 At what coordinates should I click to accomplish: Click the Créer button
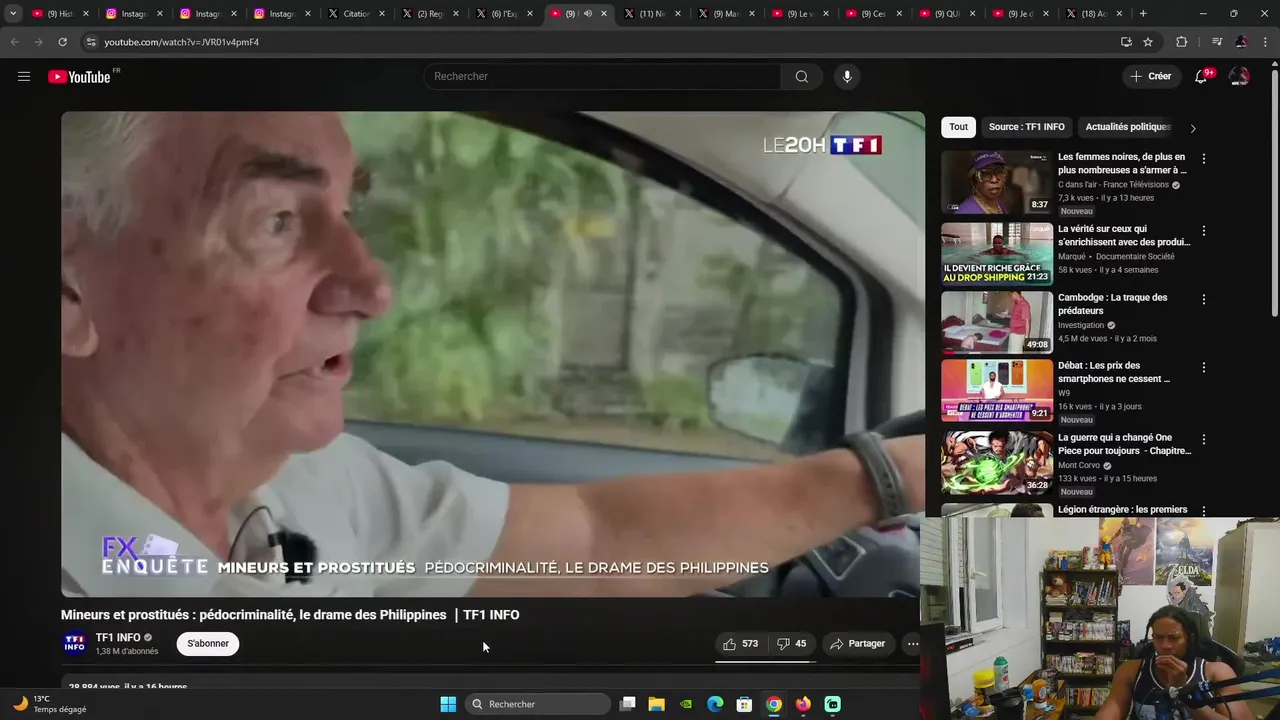tap(1150, 77)
